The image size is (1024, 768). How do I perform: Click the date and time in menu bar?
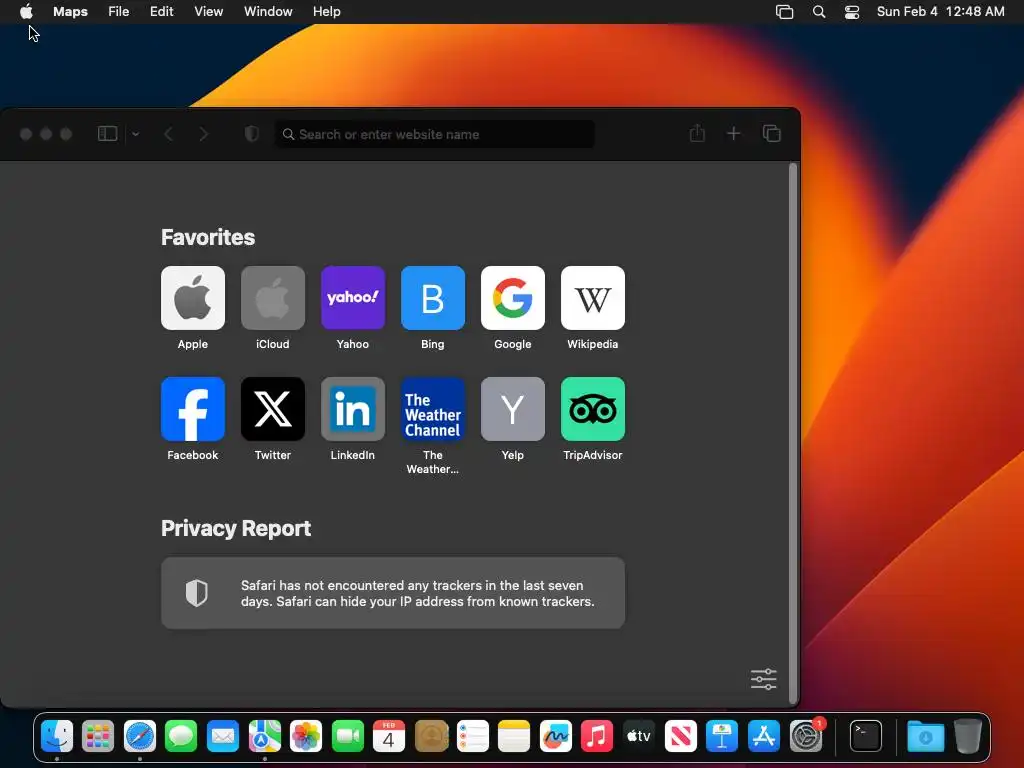pos(940,11)
